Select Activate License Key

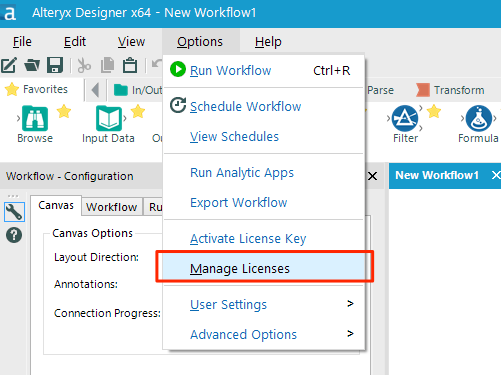pos(263,239)
